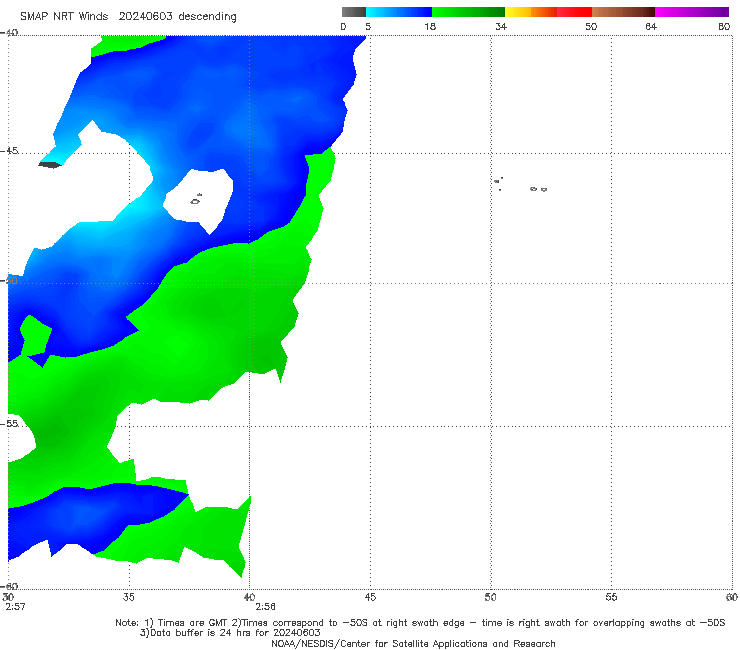The image size is (740, 650).
Task: Click the gray 0-5 segment of the color bar
Action: pos(354,12)
